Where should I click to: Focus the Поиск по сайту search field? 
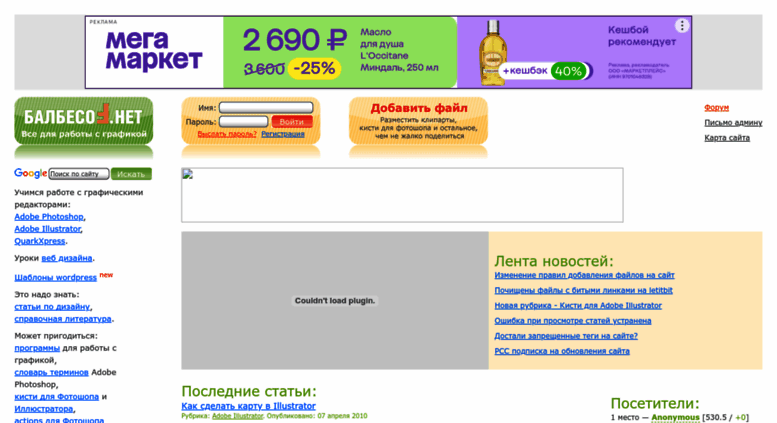[x=79, y=174]
